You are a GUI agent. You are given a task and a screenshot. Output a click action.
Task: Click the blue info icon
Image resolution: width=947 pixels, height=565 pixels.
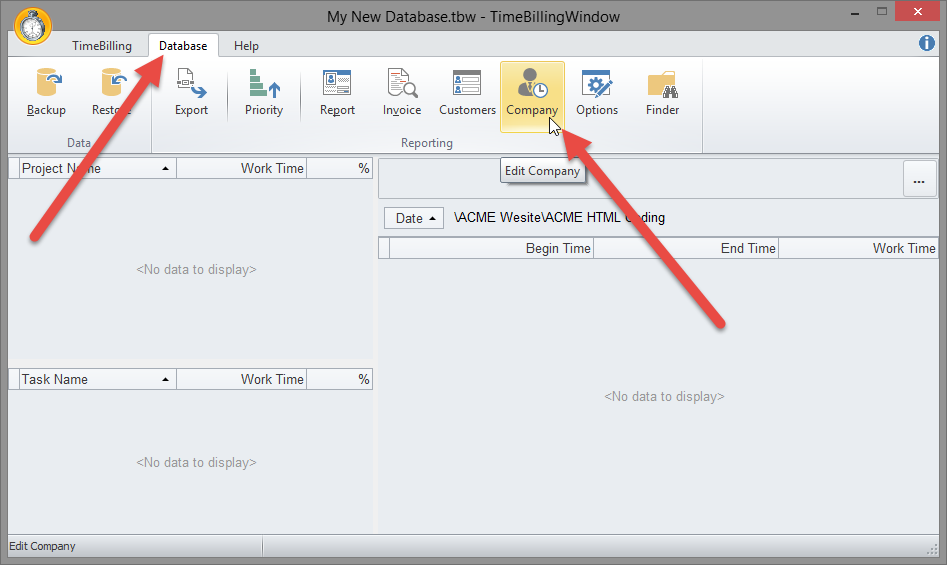coord(926,43)
